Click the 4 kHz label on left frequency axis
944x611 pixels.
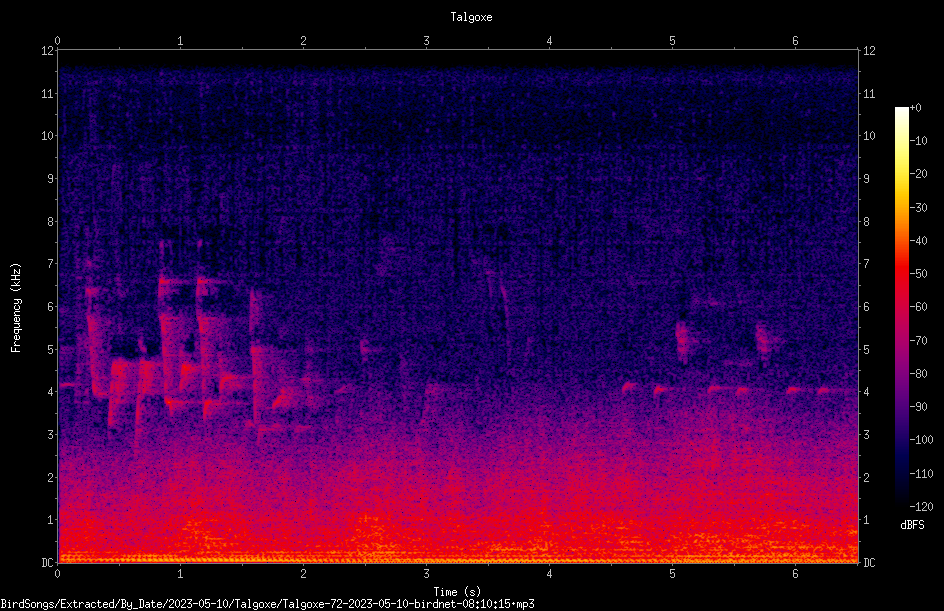(x=51, y=392)
